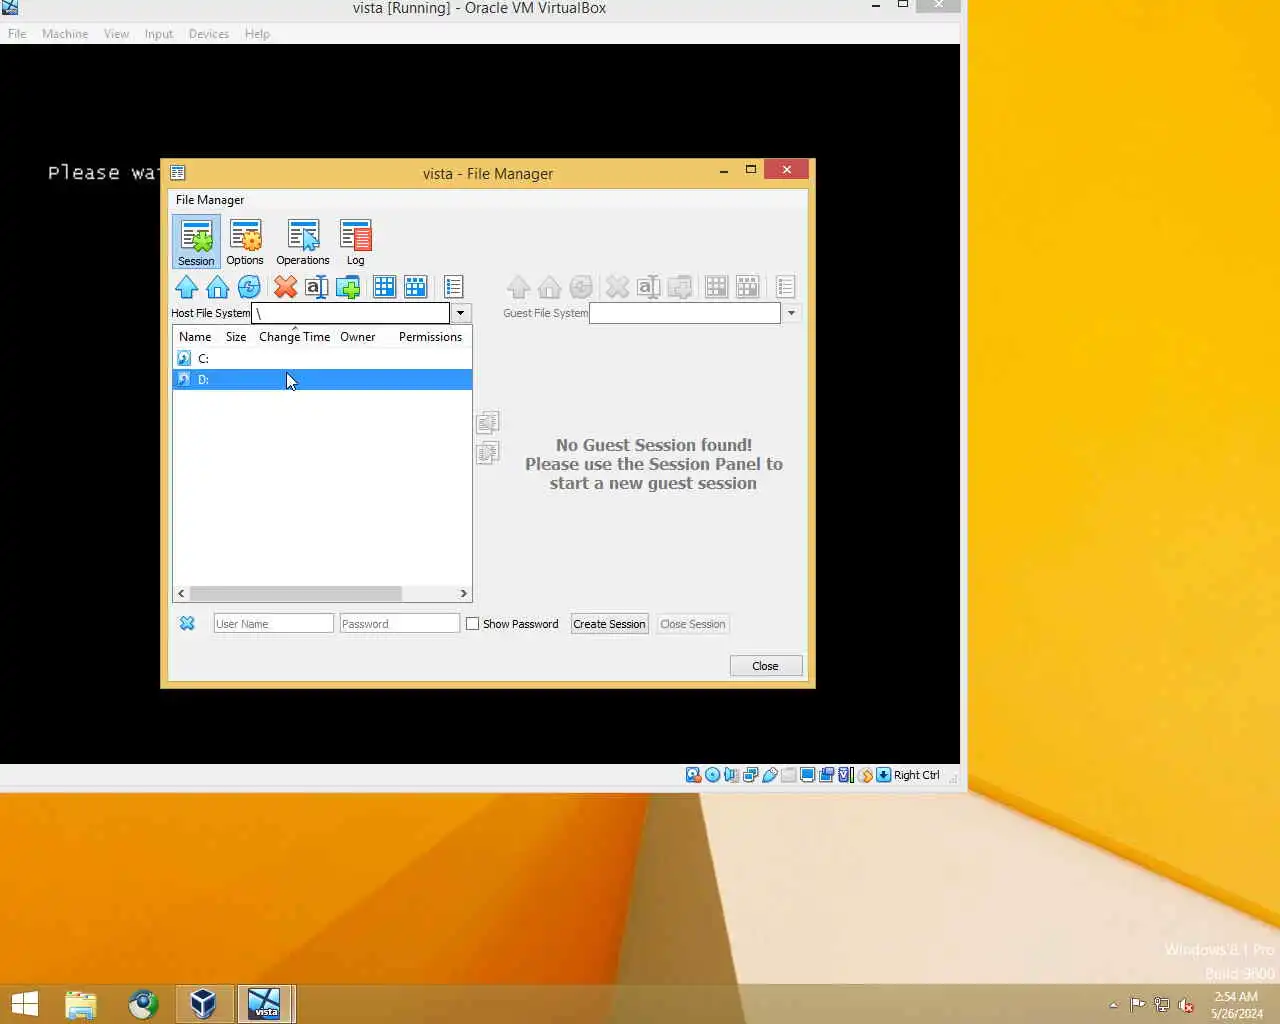Click the Guest File System path field
Image resolution: width=1280 pixels, height=1024 pixels.
(685, 313)
